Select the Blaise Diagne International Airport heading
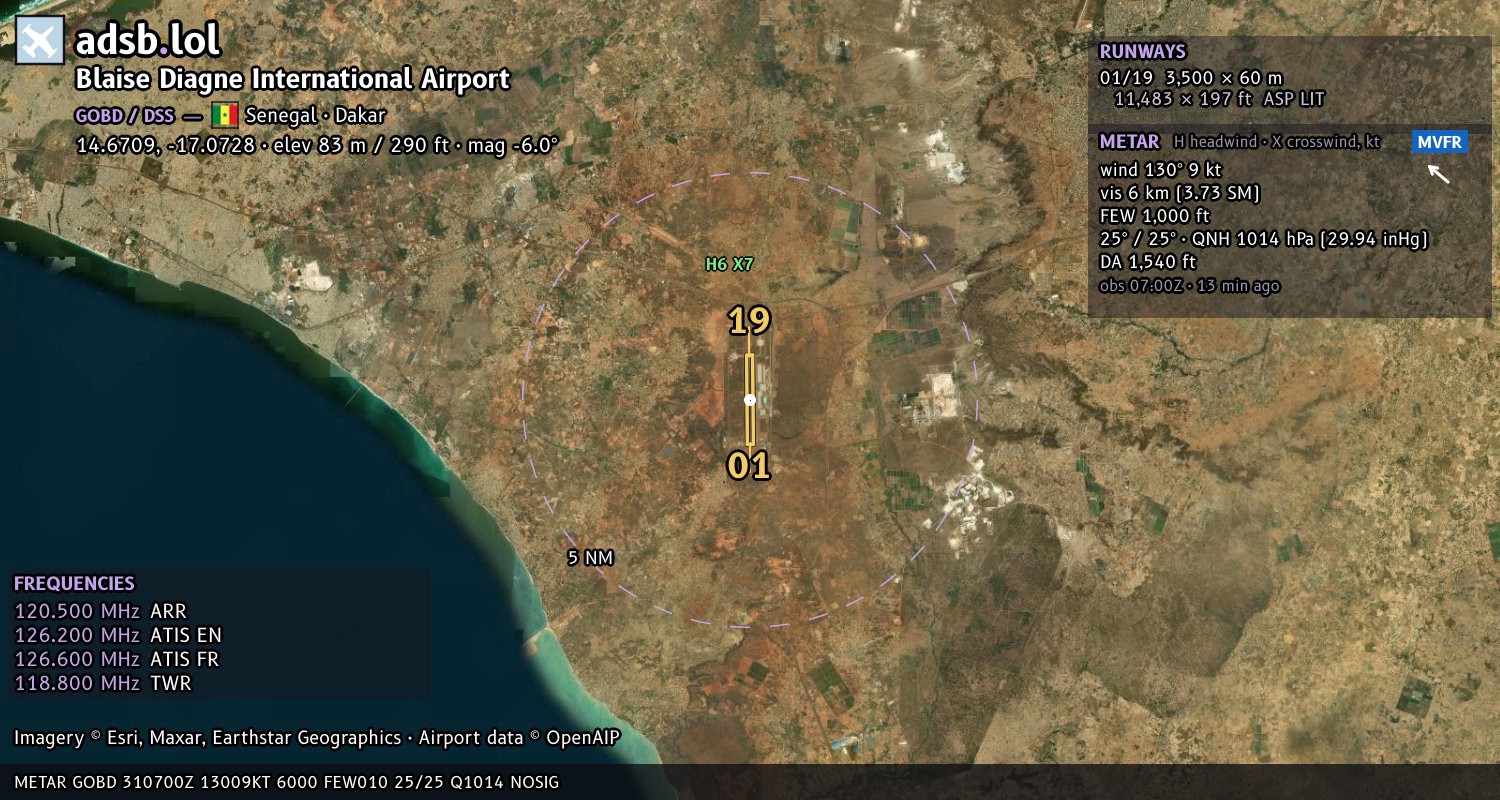 coord(293,79)
